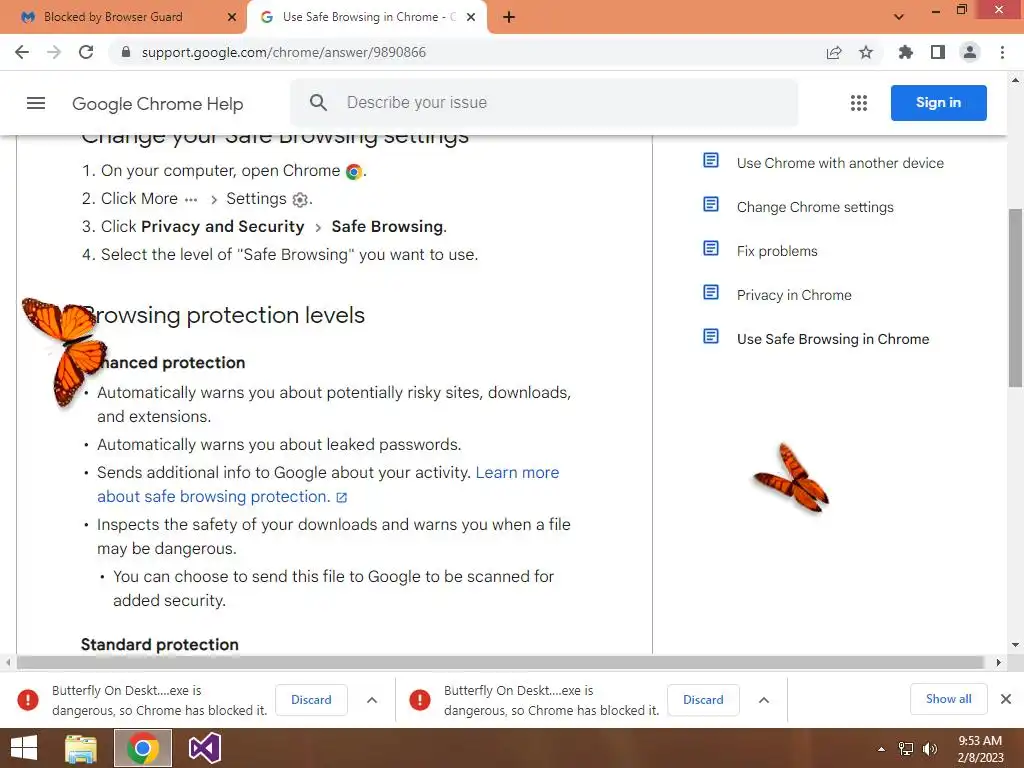Viewport: 1024px width, 768px height.
Task: Open the taskbar clock and date
Action: click(980, 749)
